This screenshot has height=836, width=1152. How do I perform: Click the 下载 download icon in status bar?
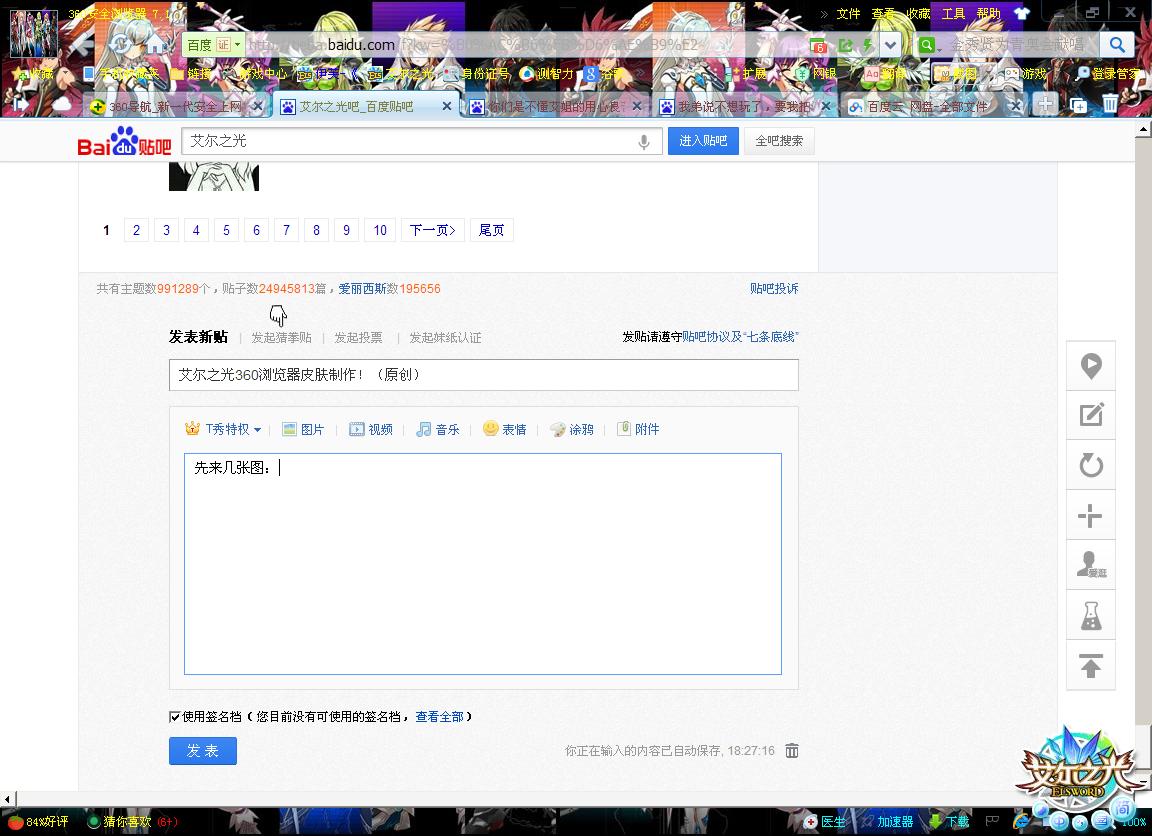coord(949,821)
